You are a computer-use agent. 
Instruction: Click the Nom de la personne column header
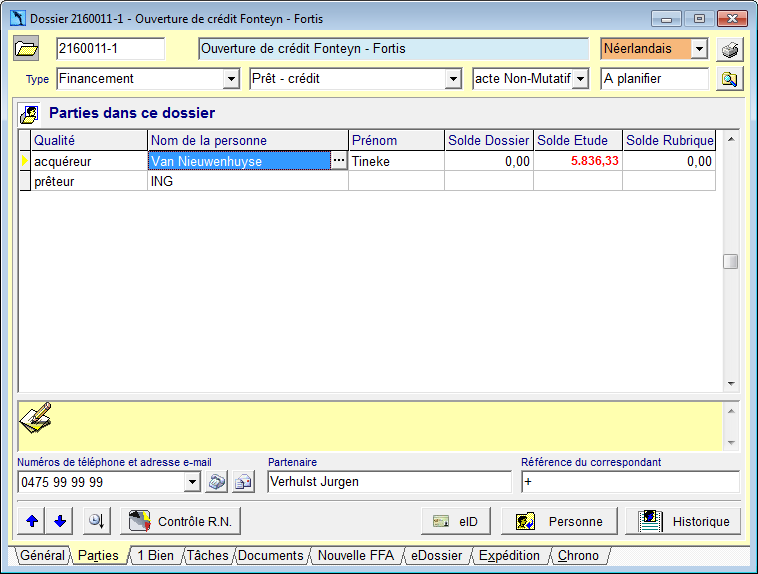click(x=248, y=140)
